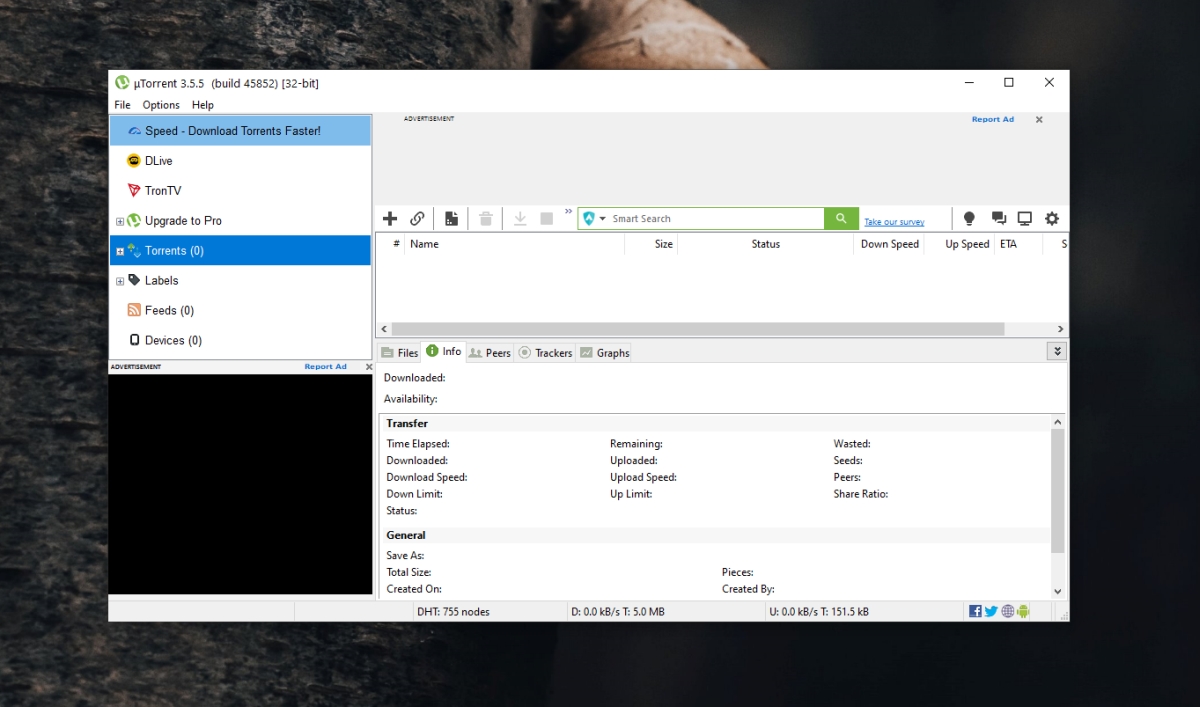This screenshot has height=707, width=1200.
Task: Click right arrow of the horizontal scrollbar
Action: pyautogui.click(x=1060, y=329)
